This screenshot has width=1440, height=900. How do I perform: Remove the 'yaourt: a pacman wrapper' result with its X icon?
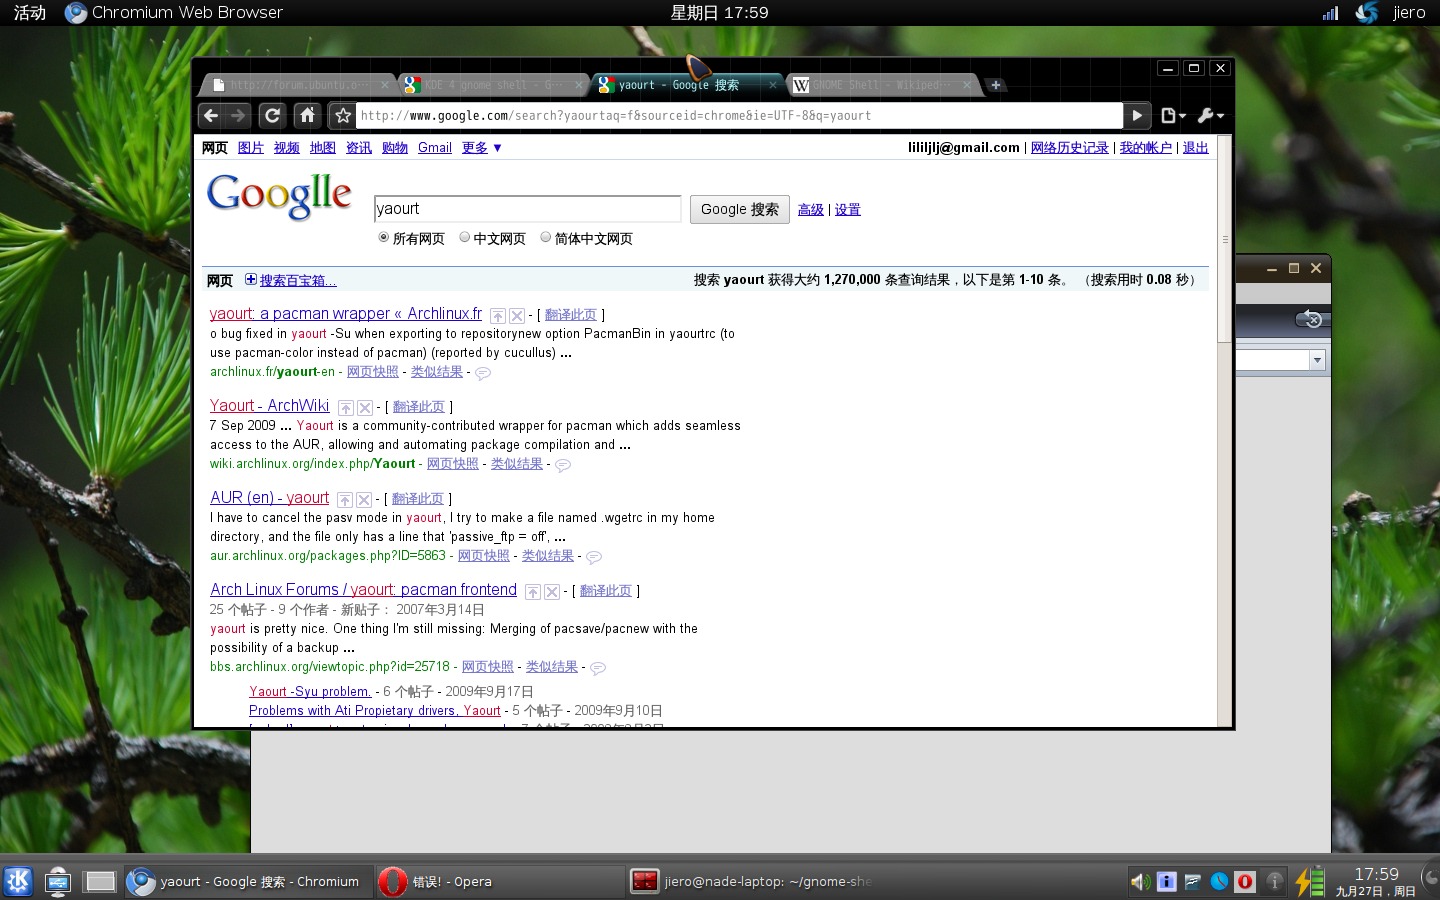click(517, 316)
